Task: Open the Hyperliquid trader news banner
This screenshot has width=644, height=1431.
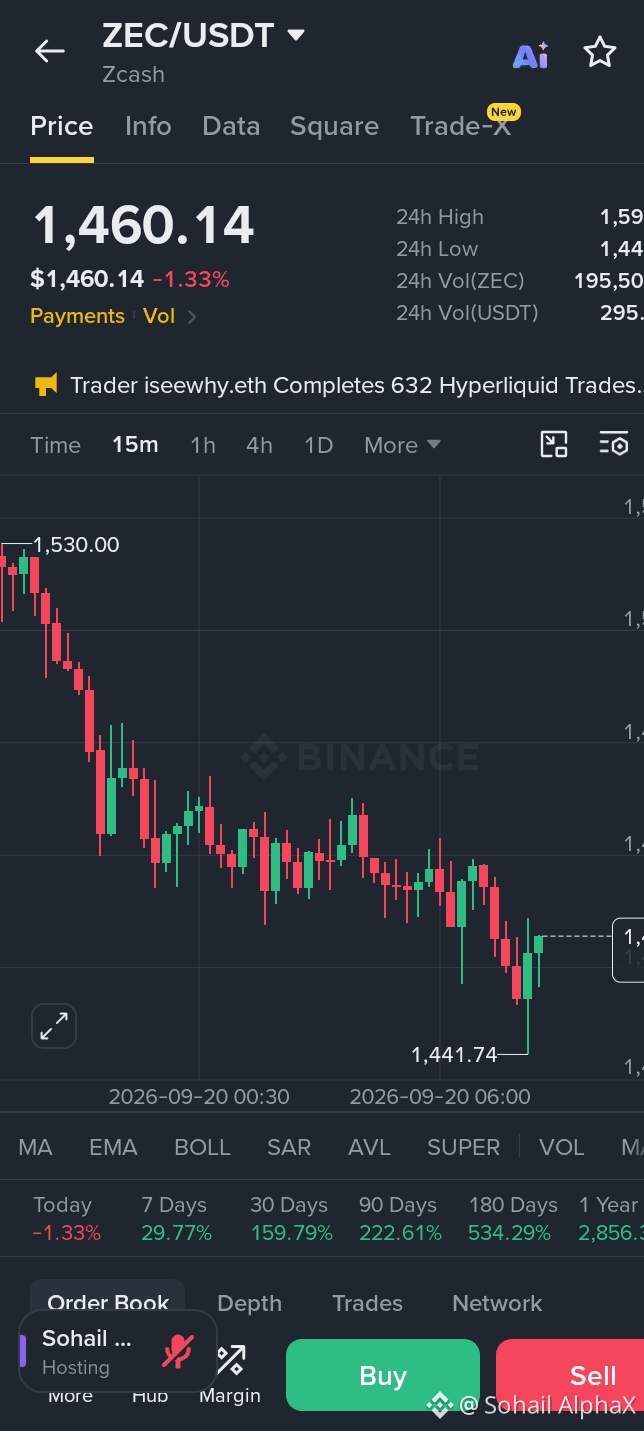Action: point(337,385)
